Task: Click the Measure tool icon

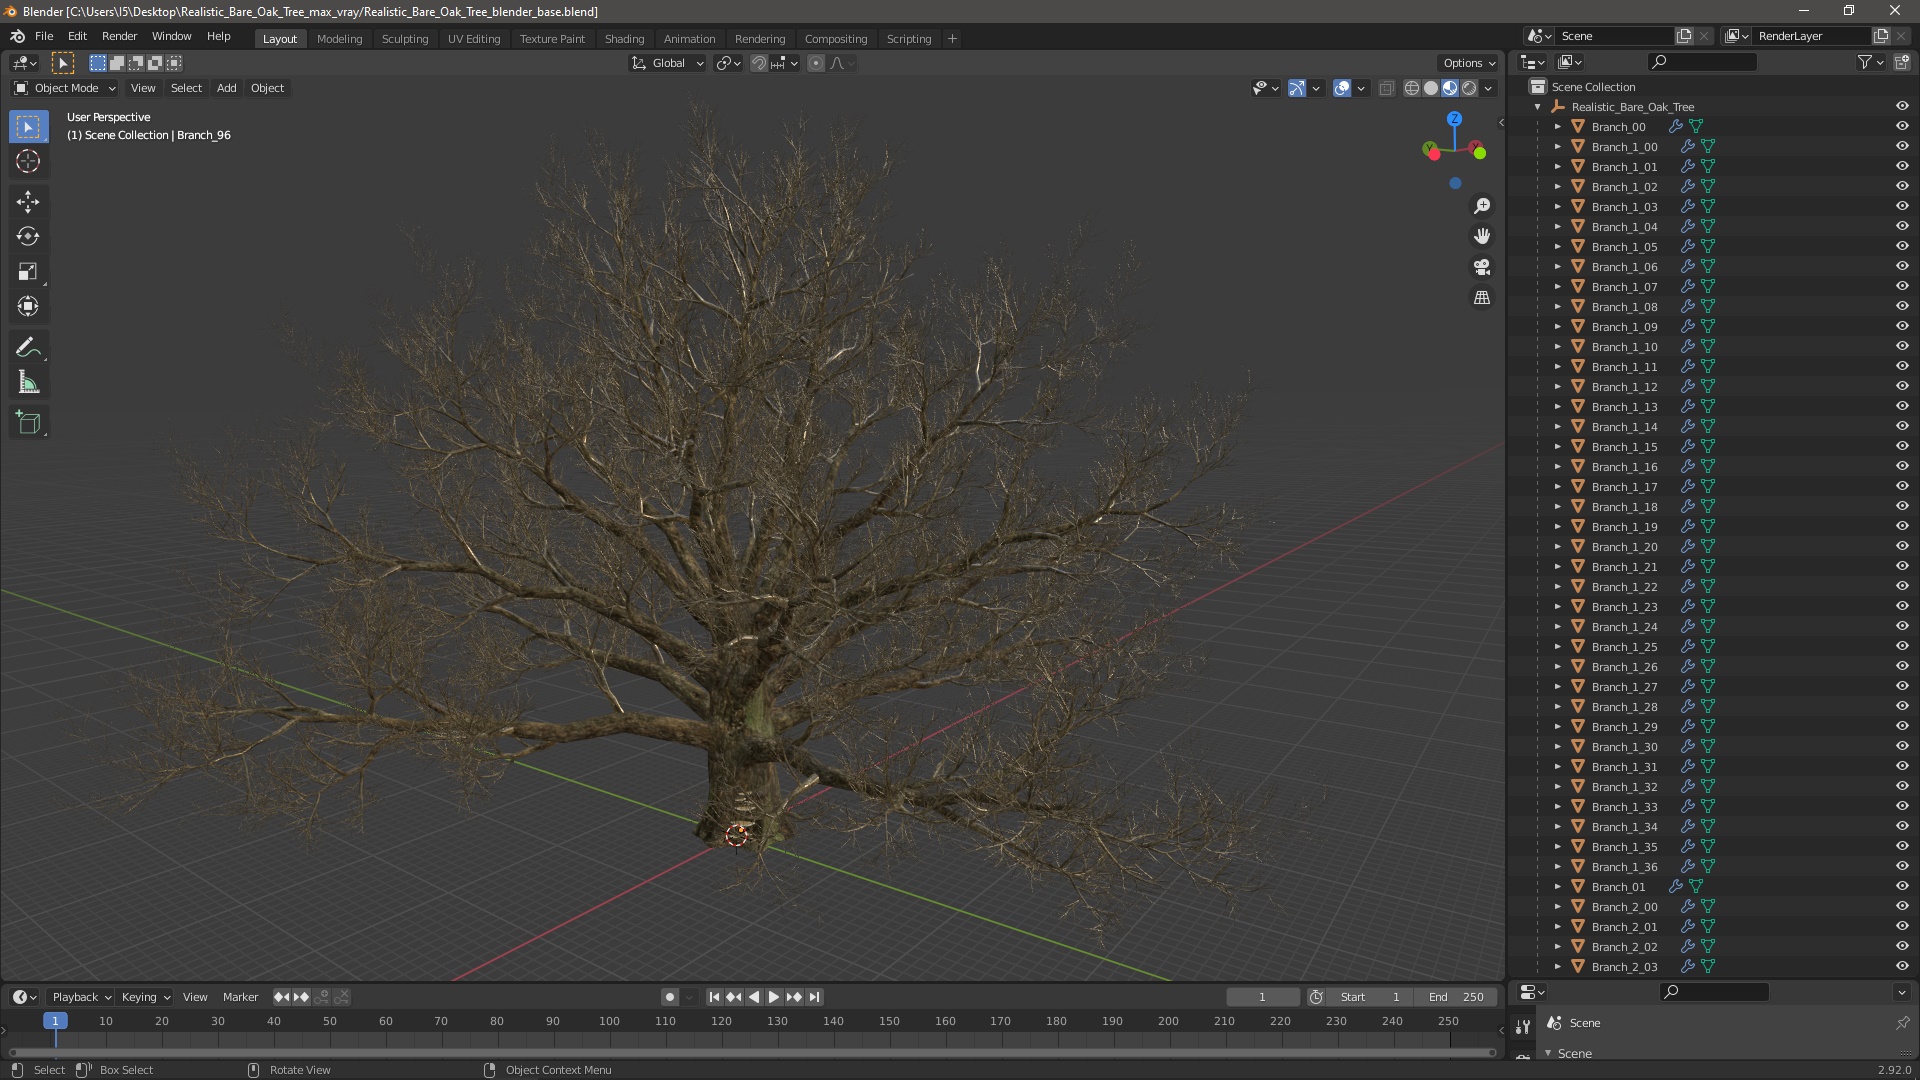Action: [x=29, y=384]
